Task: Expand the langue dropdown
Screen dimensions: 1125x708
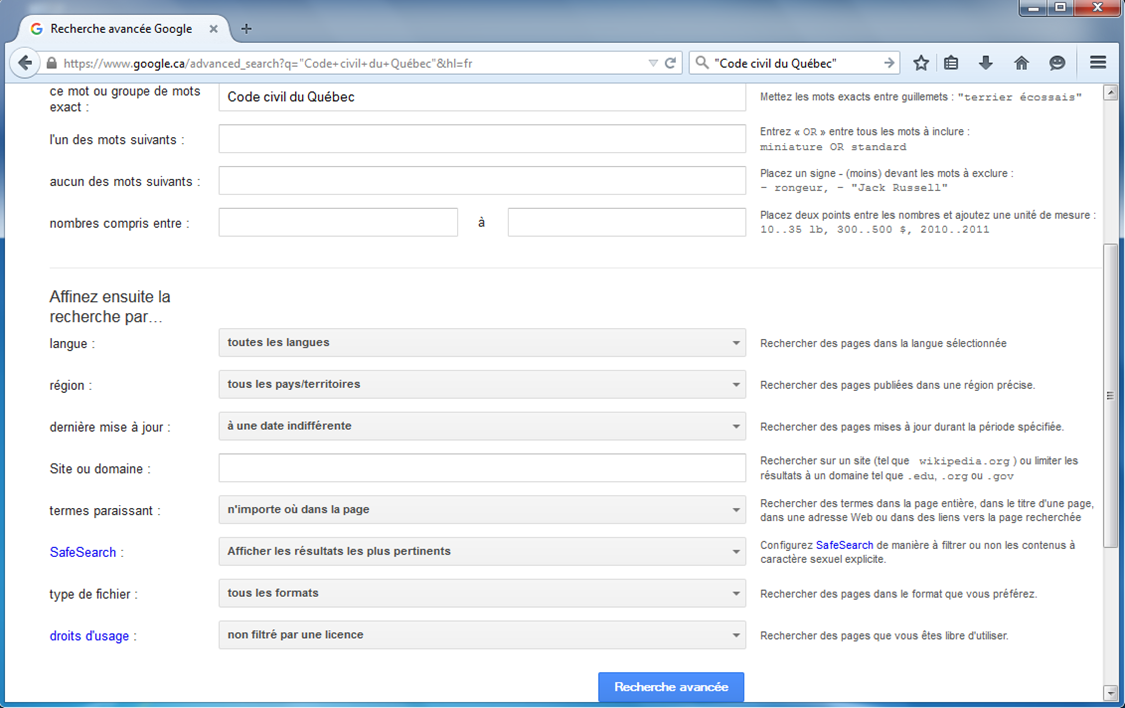Action: coord(482,343)
